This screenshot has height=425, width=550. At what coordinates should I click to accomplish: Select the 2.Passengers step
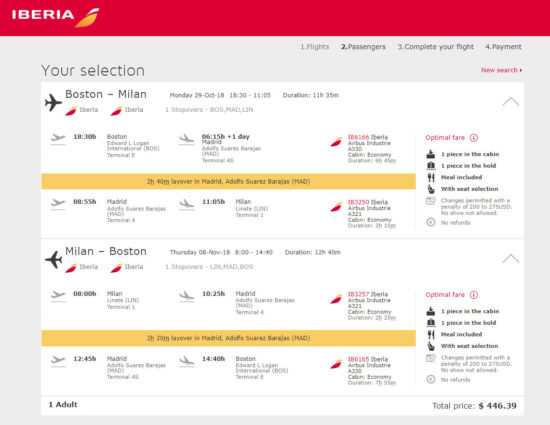click(x=363, y=47)
